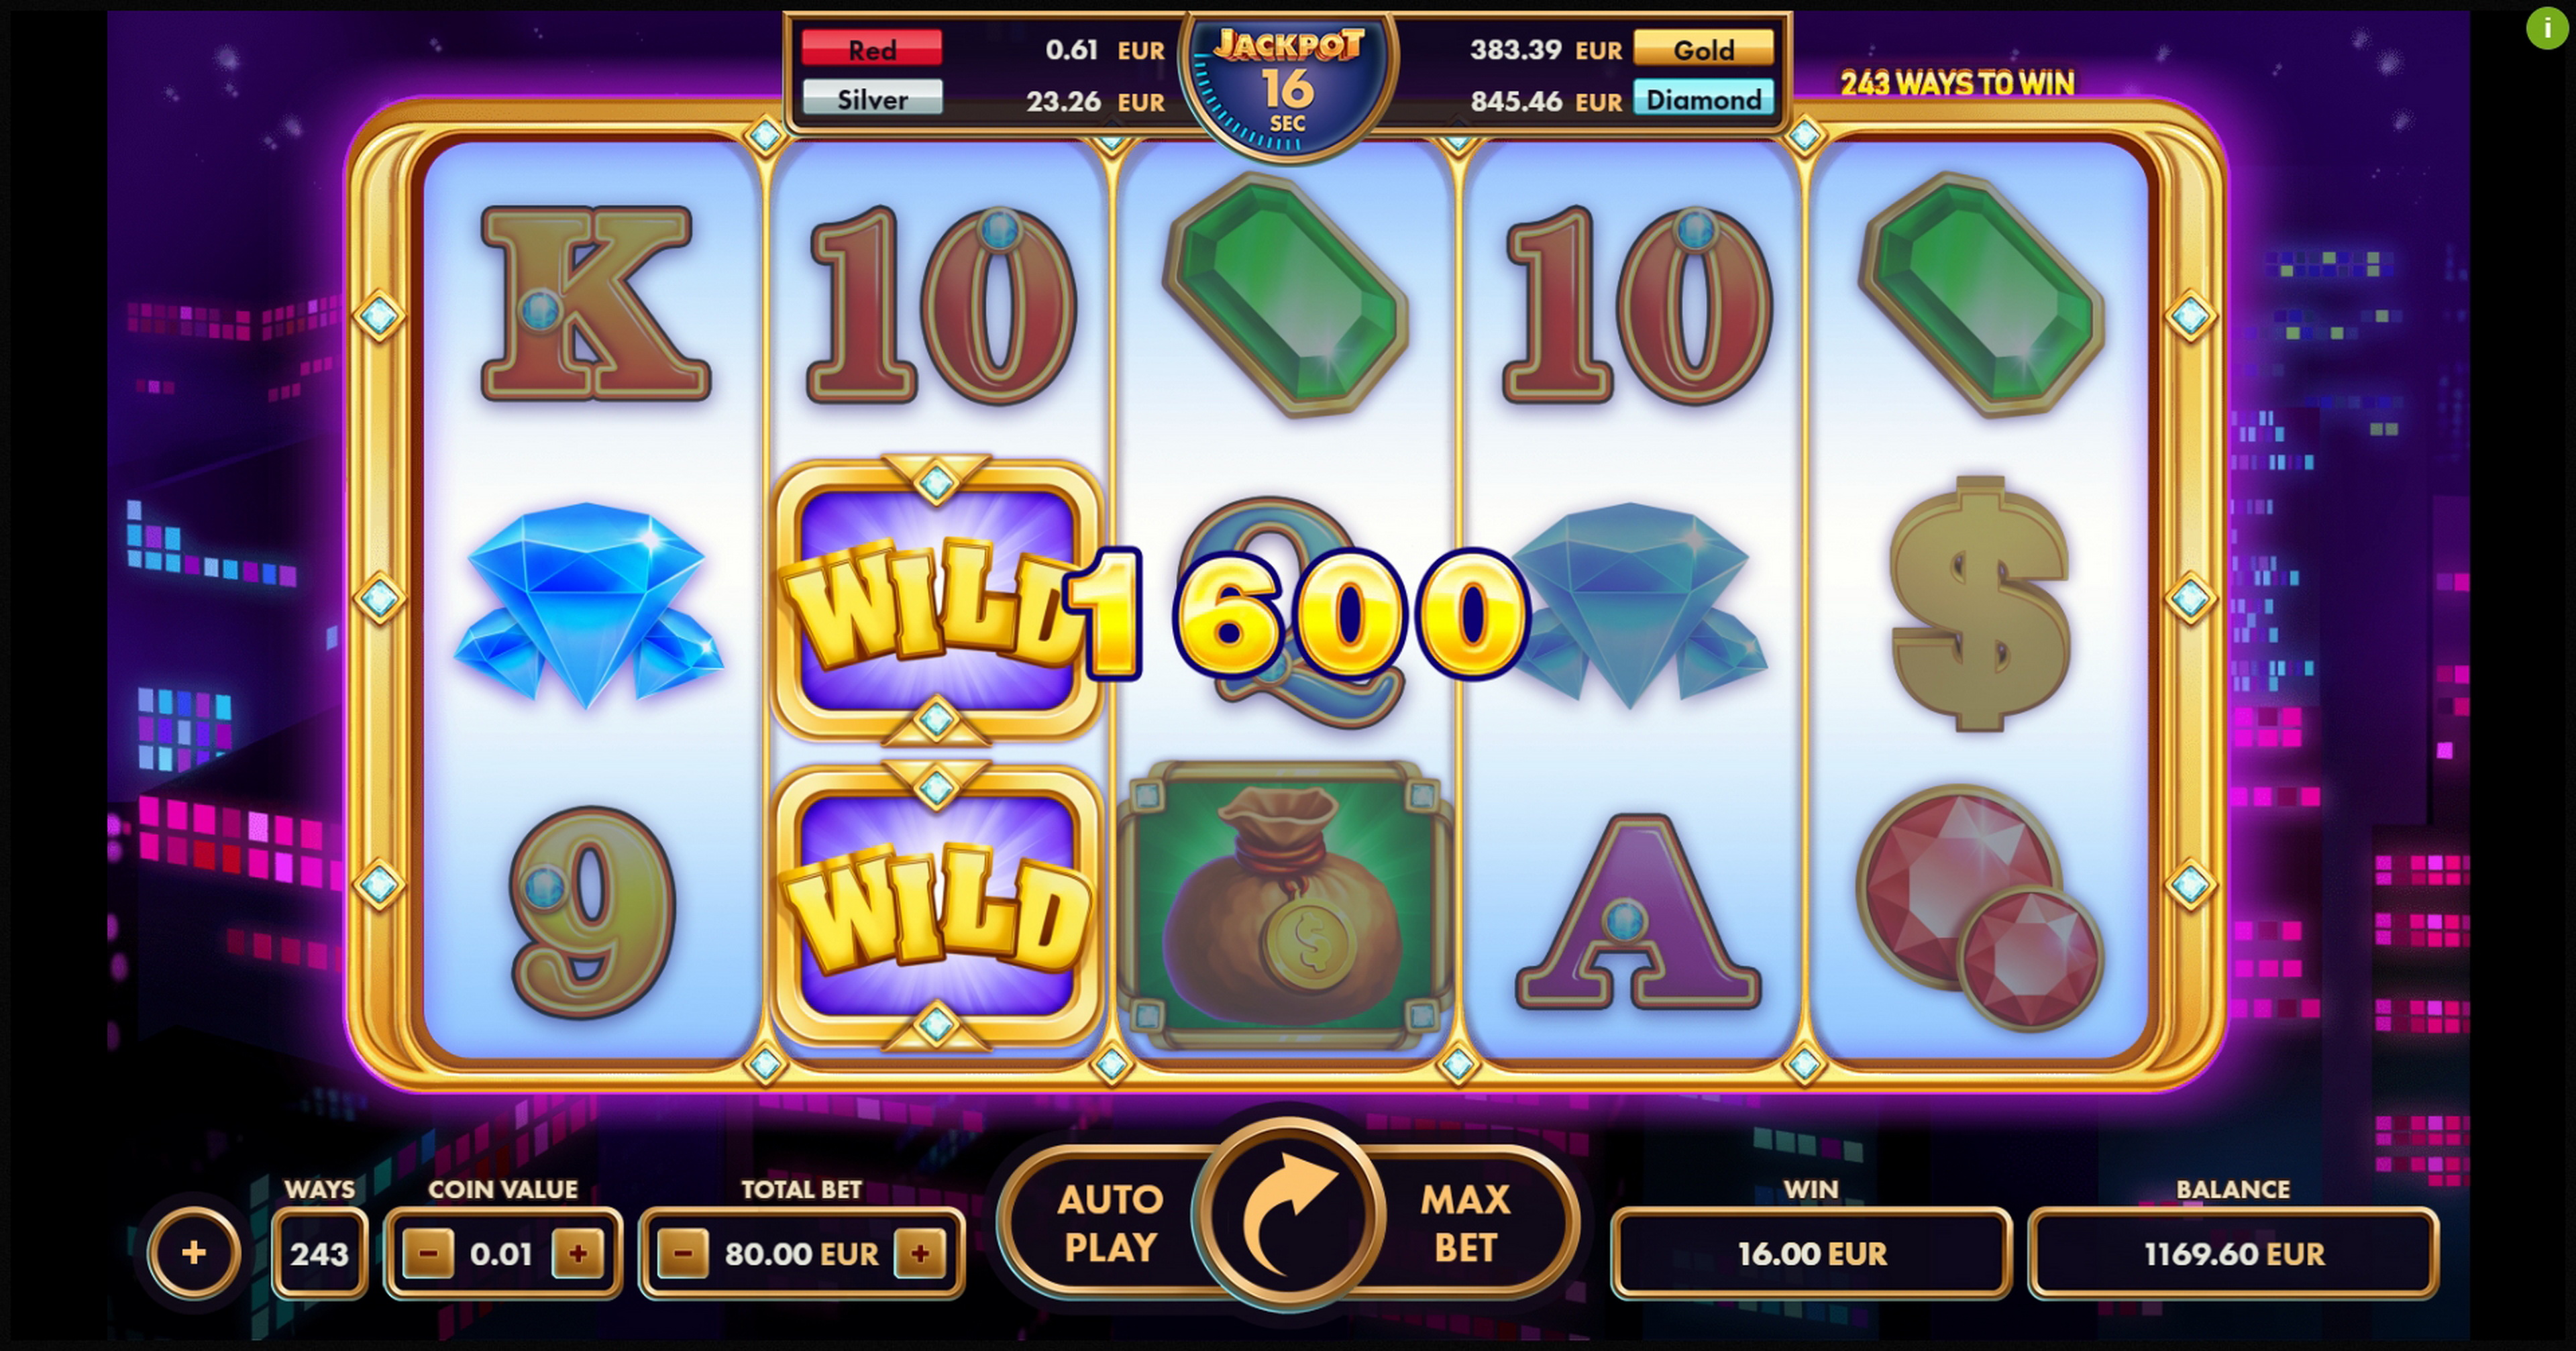Raise the total bet amount
The height and width of the screenshot is (1351, 2576).
(920, 1253)
